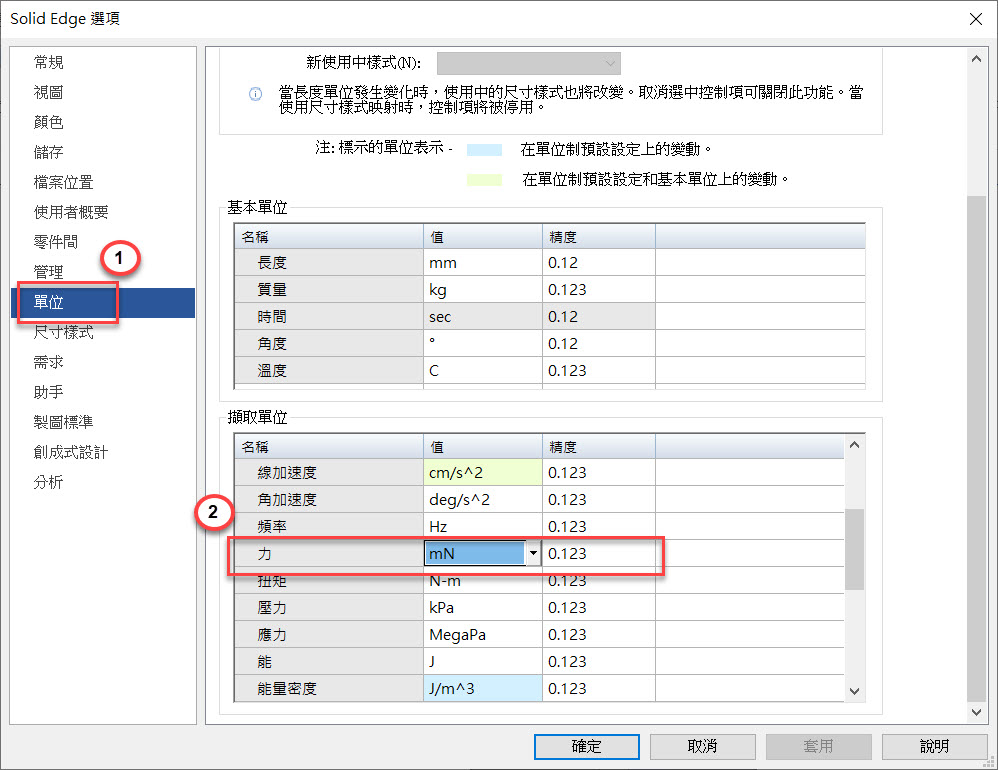
Task: Click up arrow of 擷取單位 table scrollbar
Action: tap(854, 445)
